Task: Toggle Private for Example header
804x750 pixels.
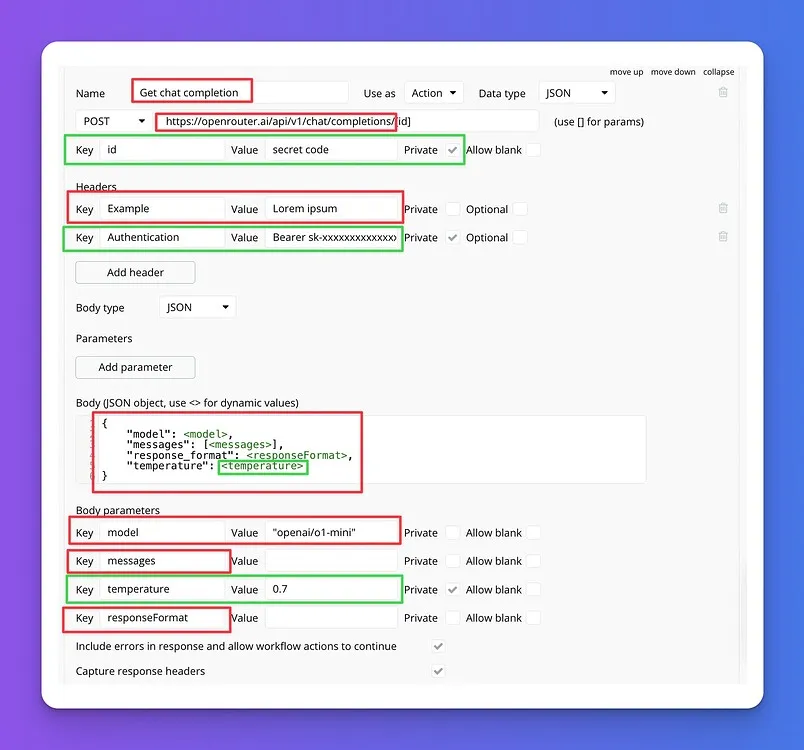Action: (x=452, y=209)
